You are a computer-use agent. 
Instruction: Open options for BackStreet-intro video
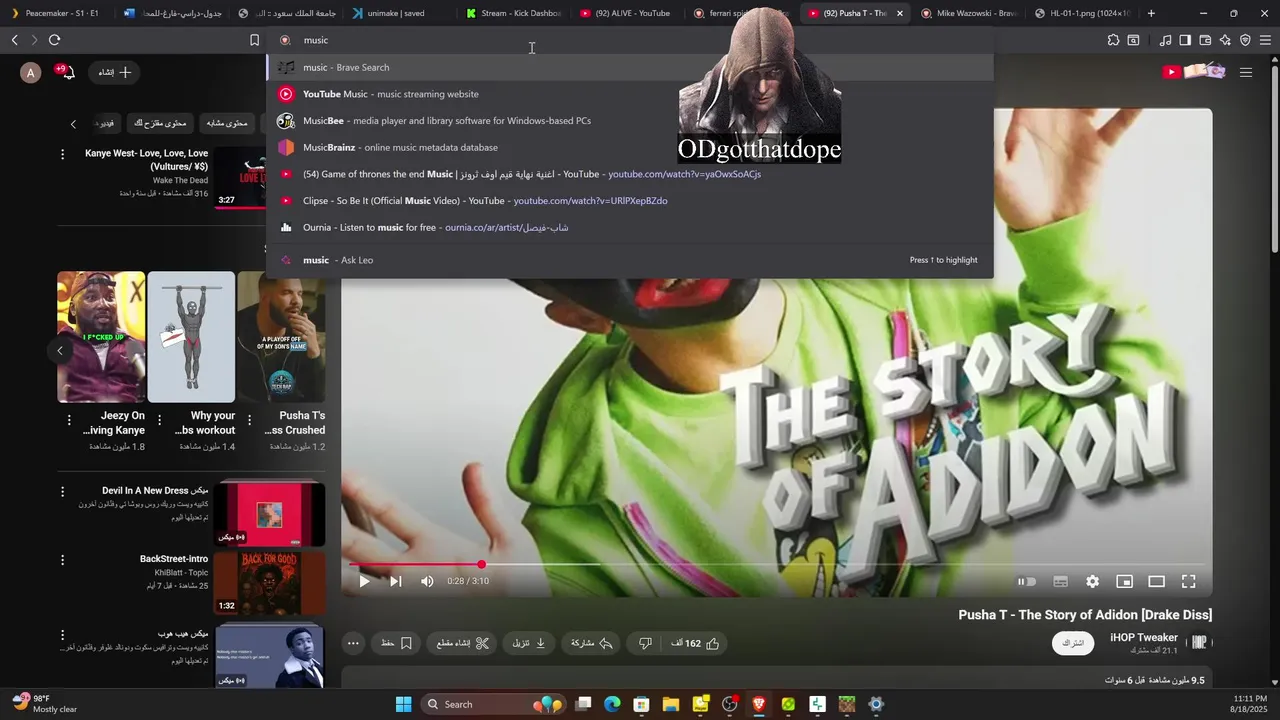pyautogui.click(x=62, y=560)
